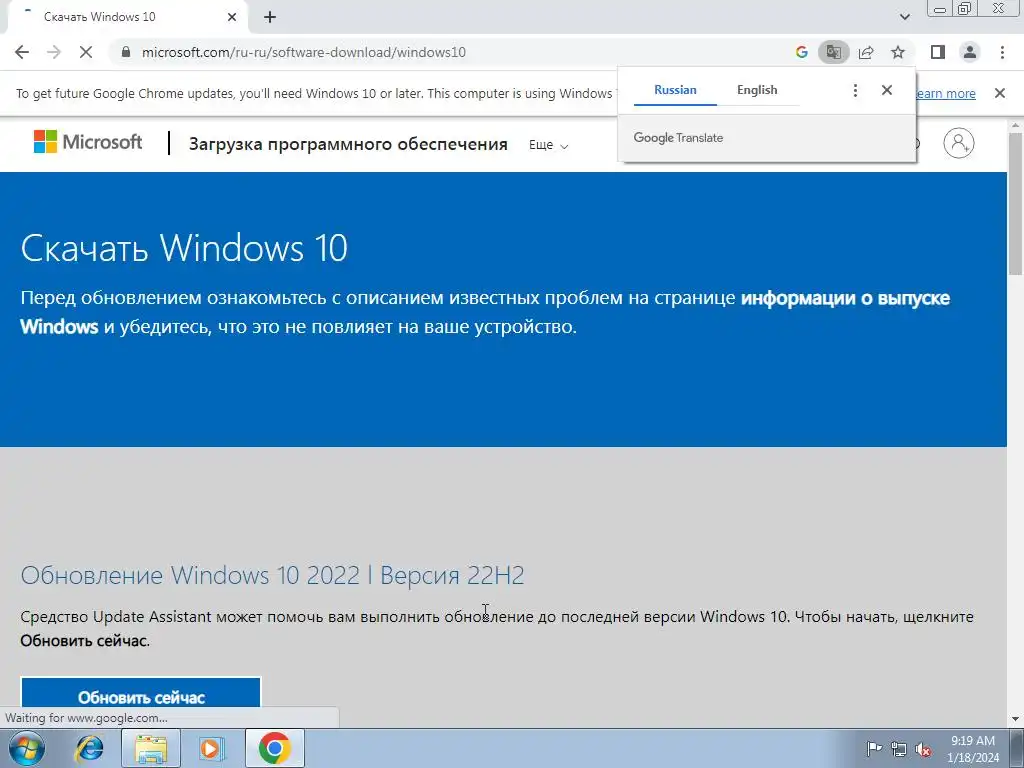Open the tab search chevron
The height and width of the screenshot is (768, 1024).
click(x=904, y=17)
